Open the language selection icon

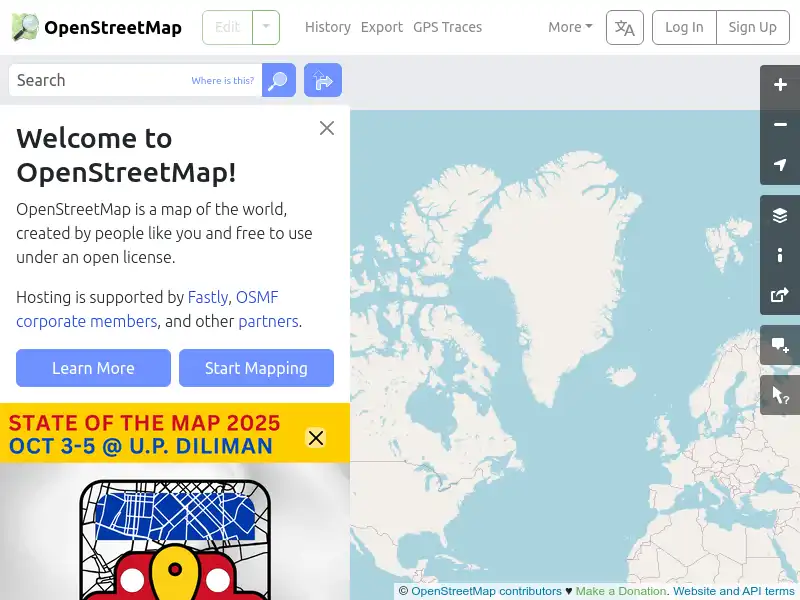[x=624, y=27]
